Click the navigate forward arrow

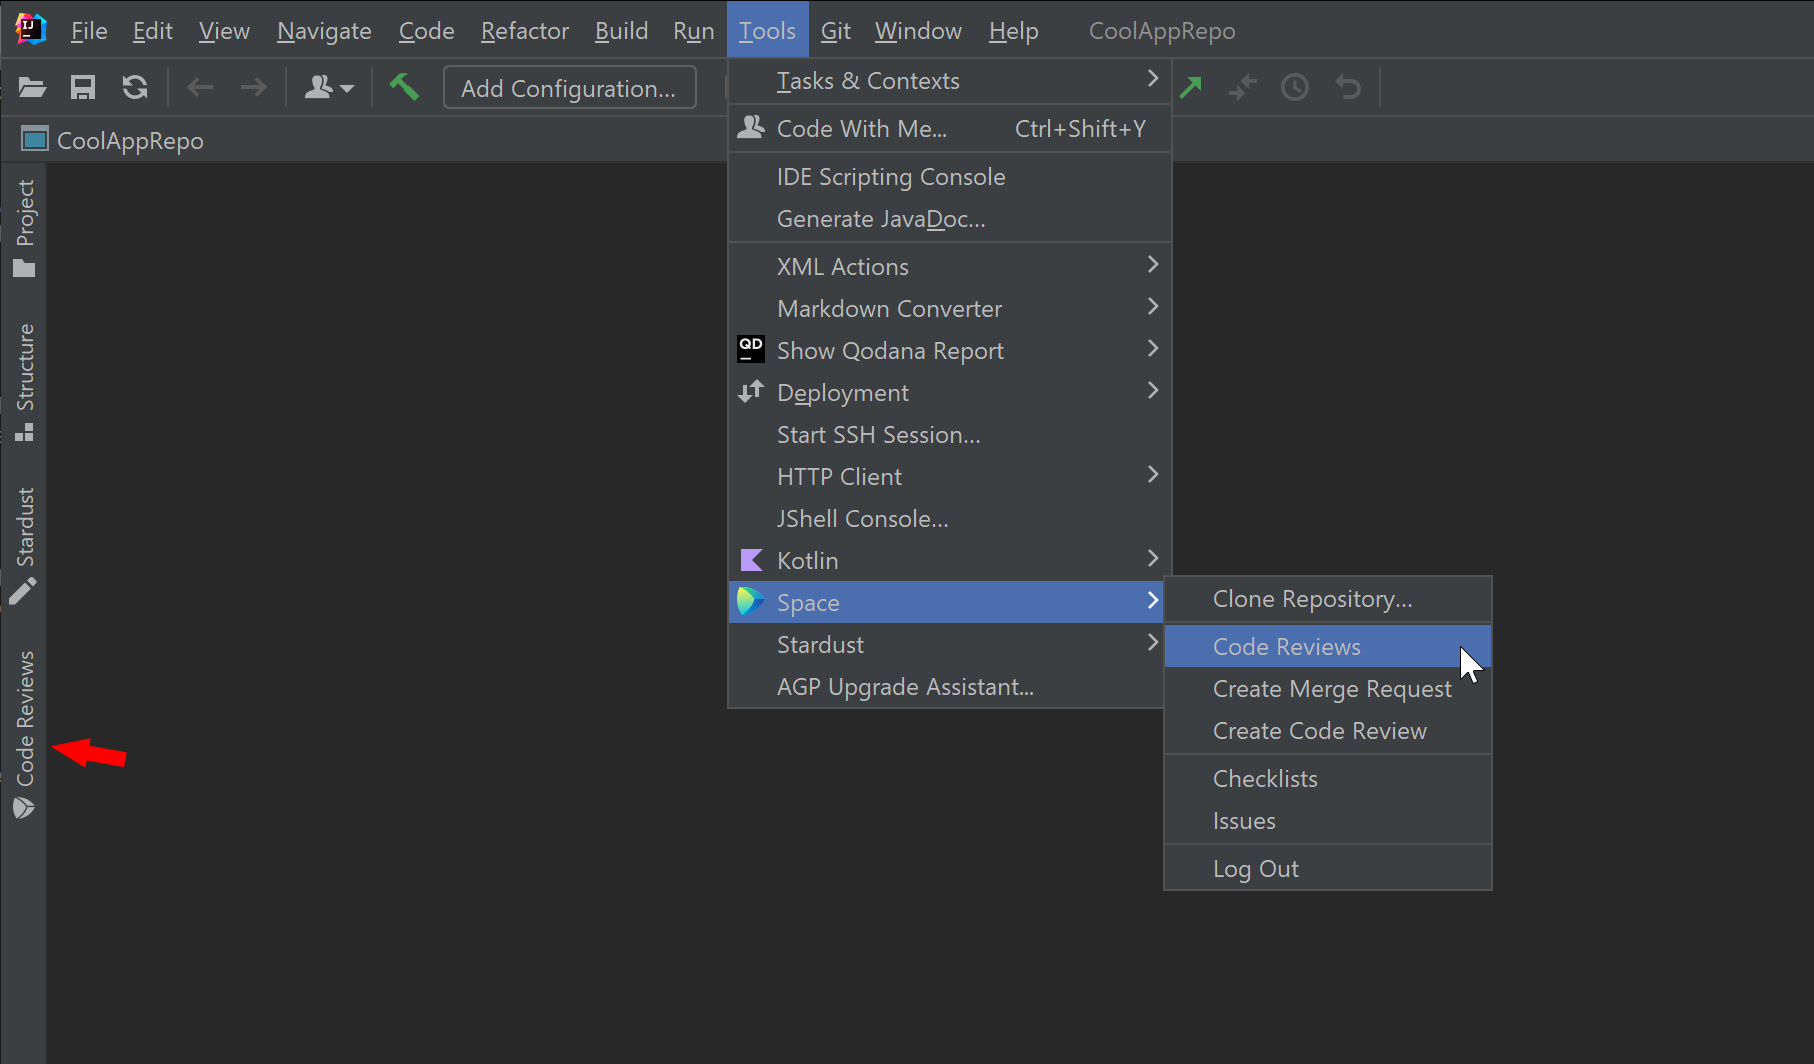tap(253, 87)
